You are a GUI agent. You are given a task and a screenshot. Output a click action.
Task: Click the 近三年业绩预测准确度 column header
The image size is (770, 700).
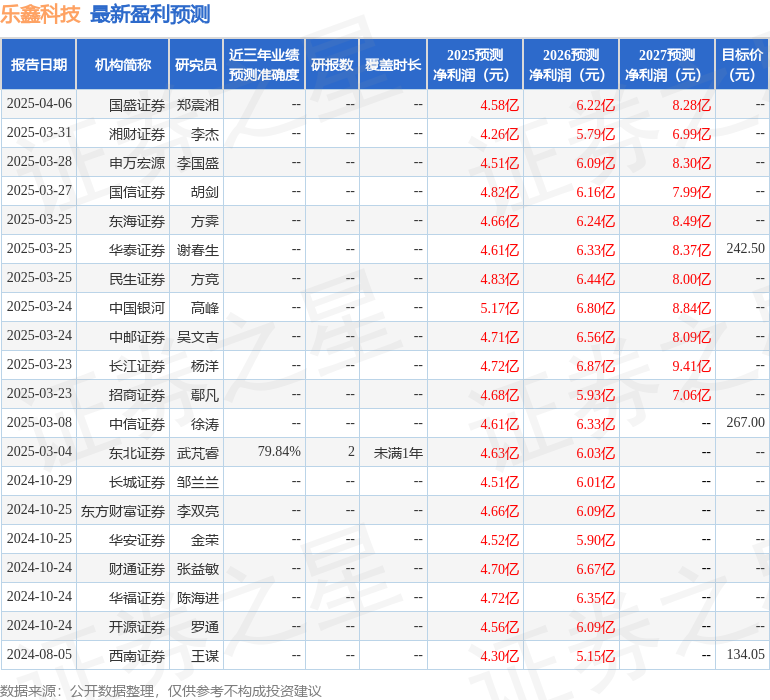[x=264, y=64]
